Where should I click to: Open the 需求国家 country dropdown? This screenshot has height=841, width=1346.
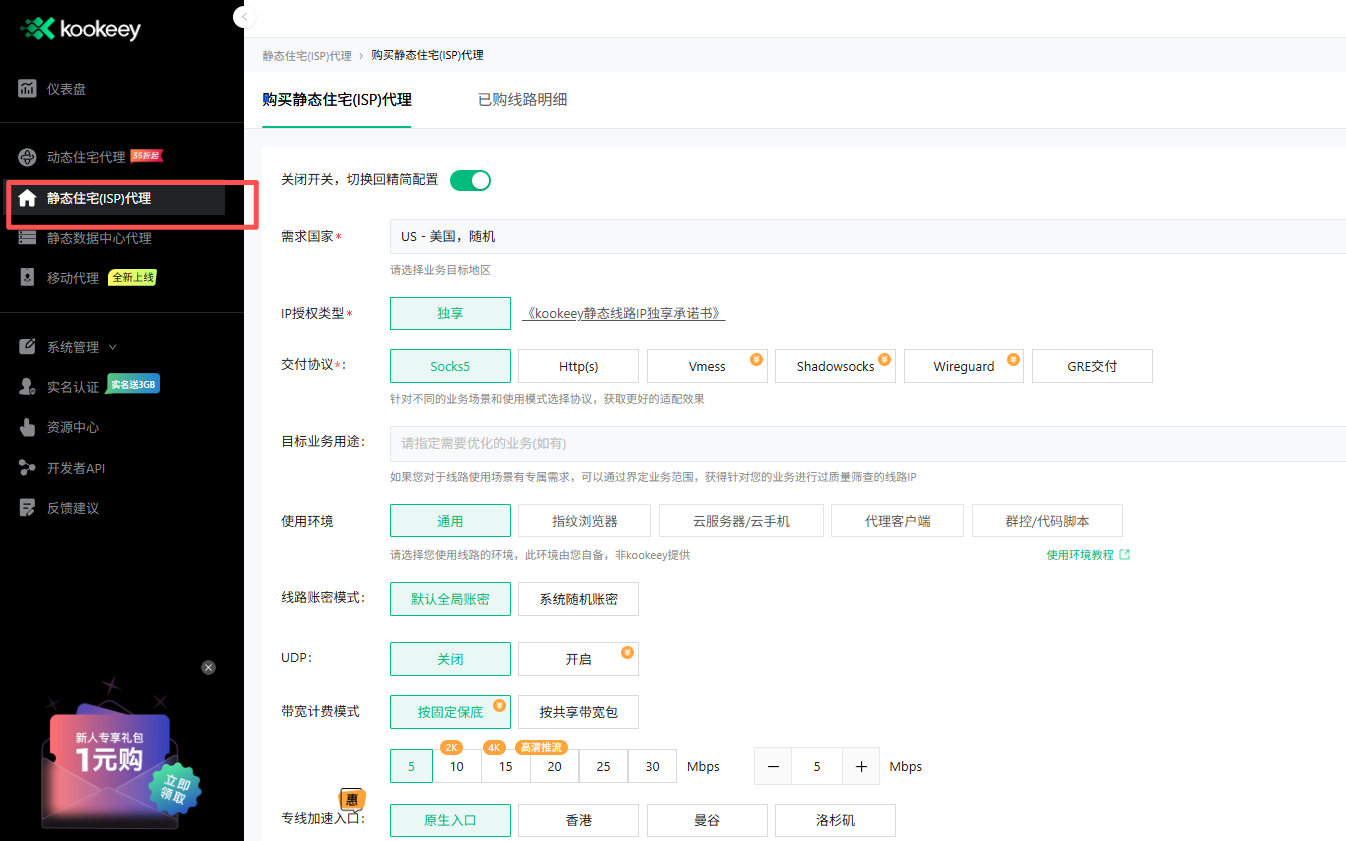pyautogui.click(x=866, y=237)
